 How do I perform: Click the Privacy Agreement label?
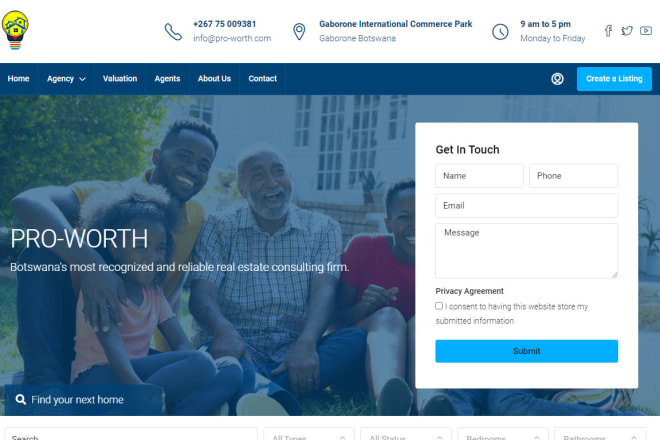pos(469,291)
